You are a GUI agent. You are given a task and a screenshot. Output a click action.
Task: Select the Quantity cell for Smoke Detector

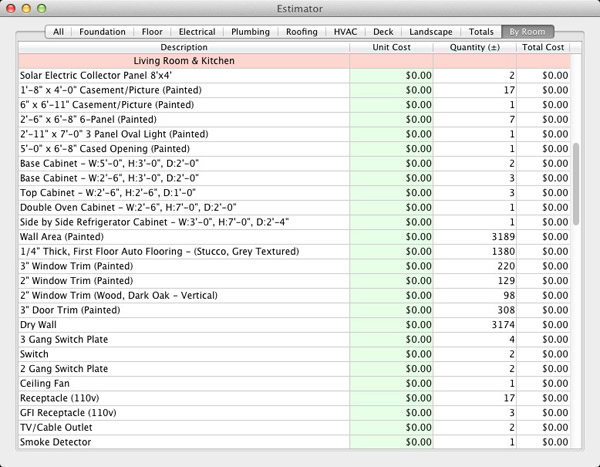click(x=476, y=442)
